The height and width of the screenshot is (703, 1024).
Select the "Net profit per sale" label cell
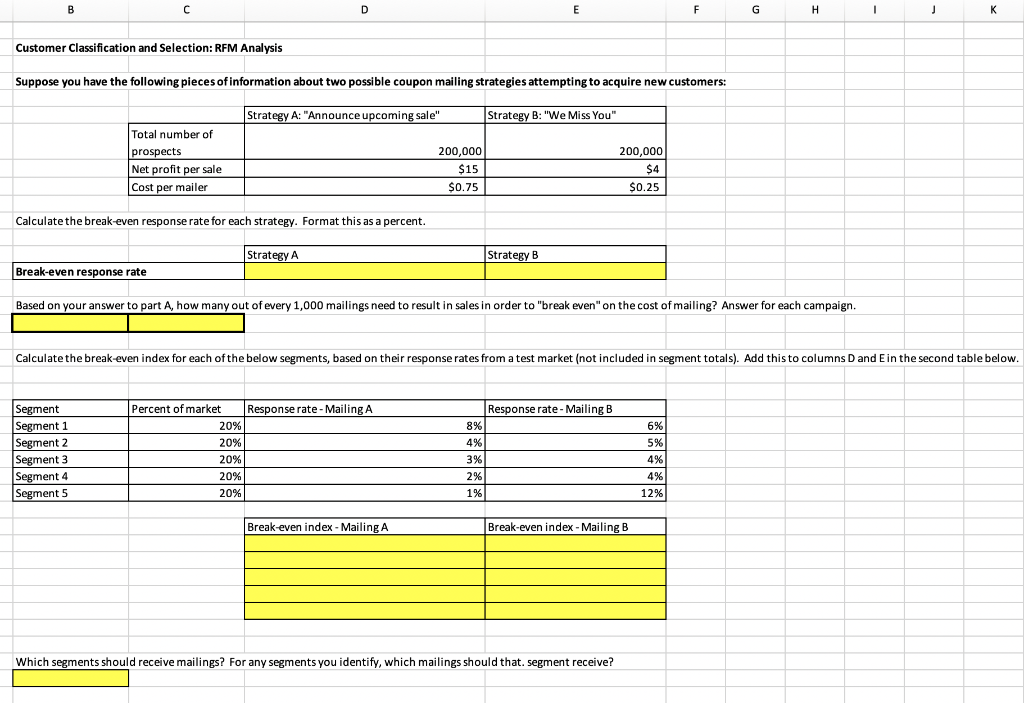185,169
